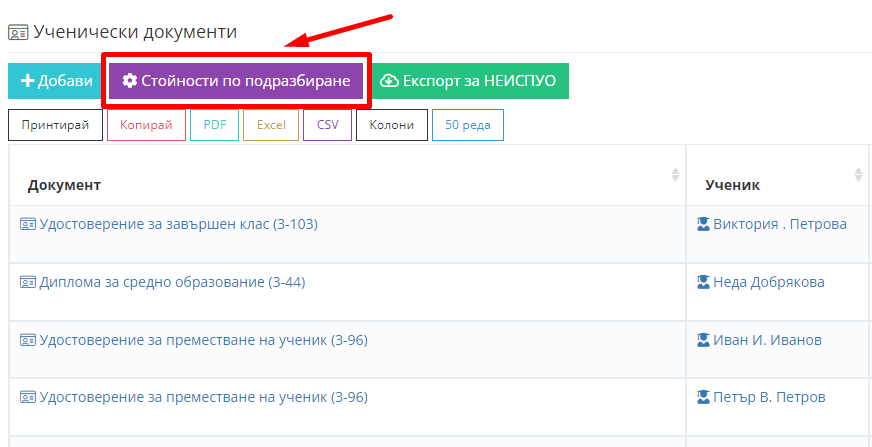Export the table as PDF

215,125
